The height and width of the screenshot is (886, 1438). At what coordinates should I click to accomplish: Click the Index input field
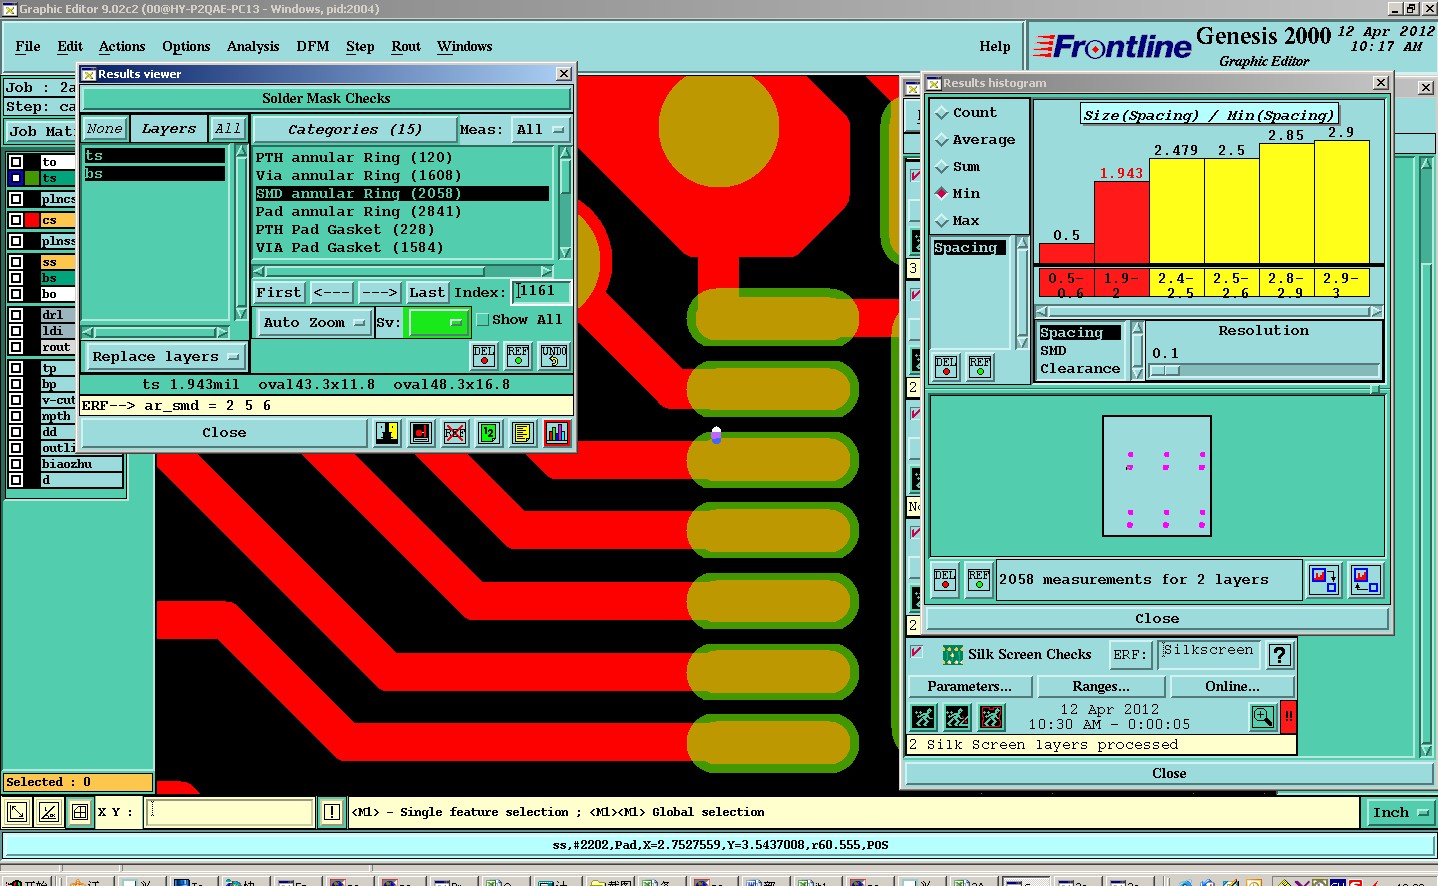[x=541, y=292]
